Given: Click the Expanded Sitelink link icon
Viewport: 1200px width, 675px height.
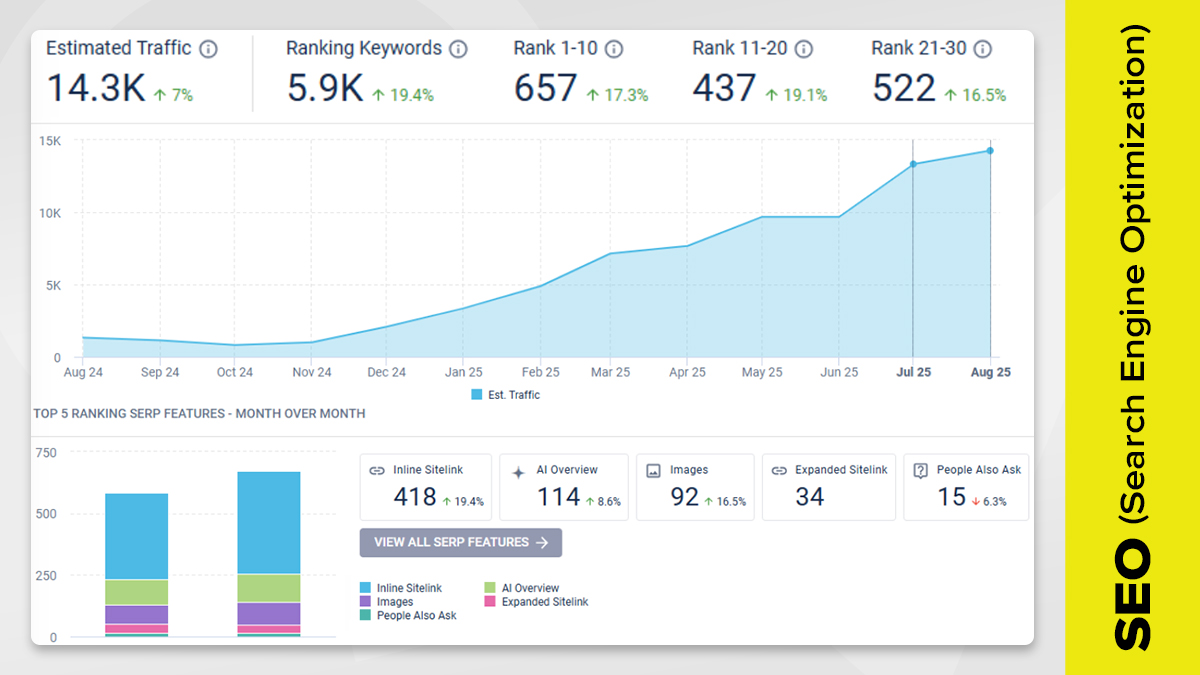Looking at the screenshot, I should pos(780,470).
